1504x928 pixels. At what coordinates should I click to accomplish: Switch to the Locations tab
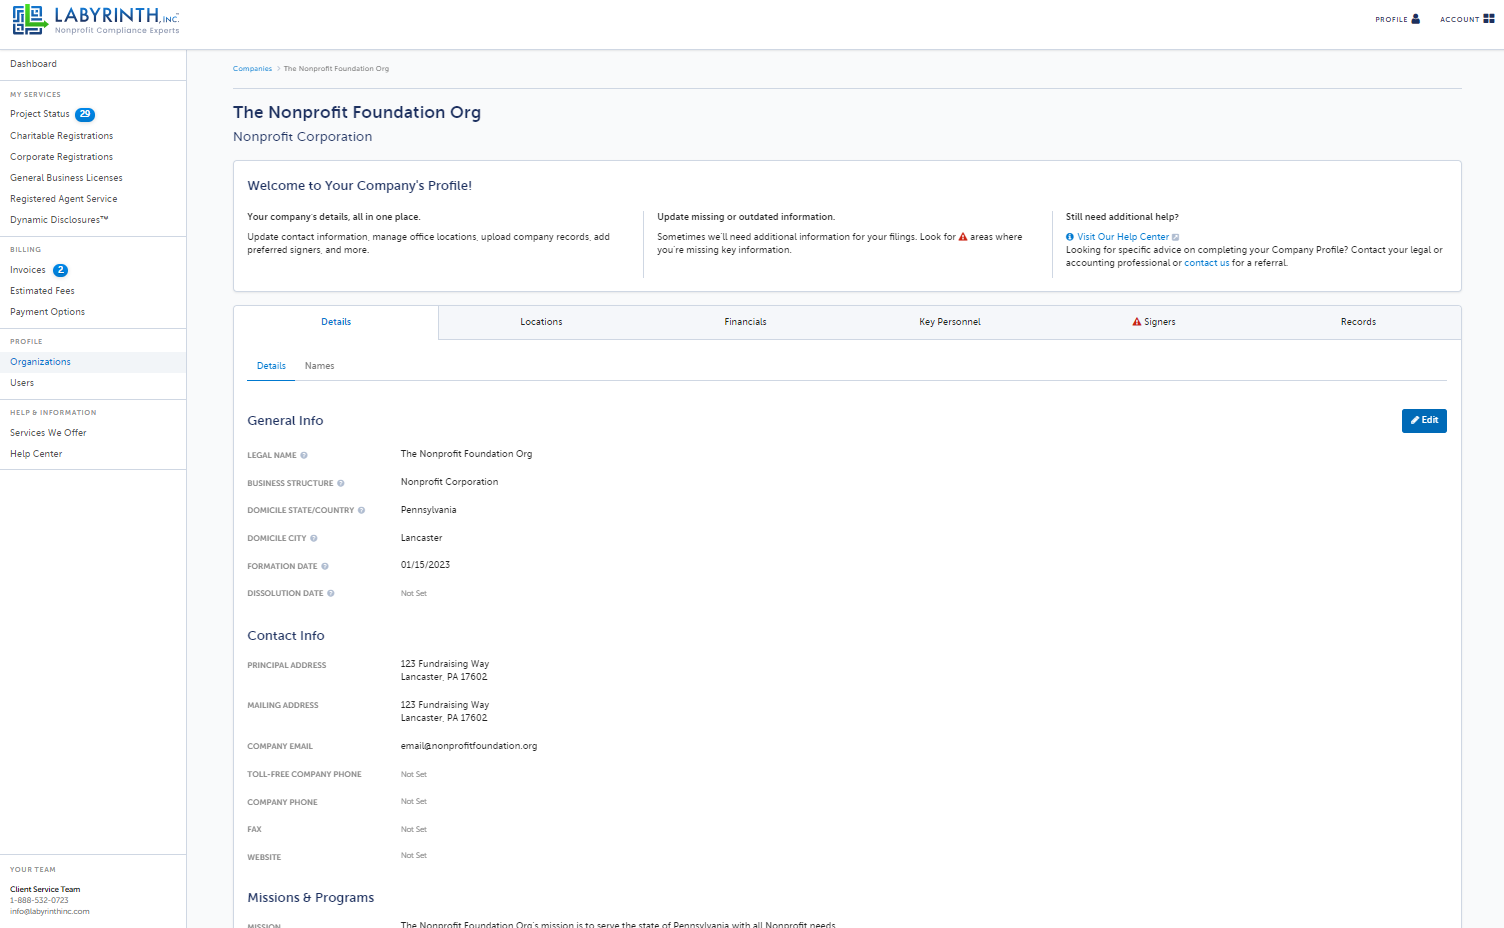click(x=541, y=322)
